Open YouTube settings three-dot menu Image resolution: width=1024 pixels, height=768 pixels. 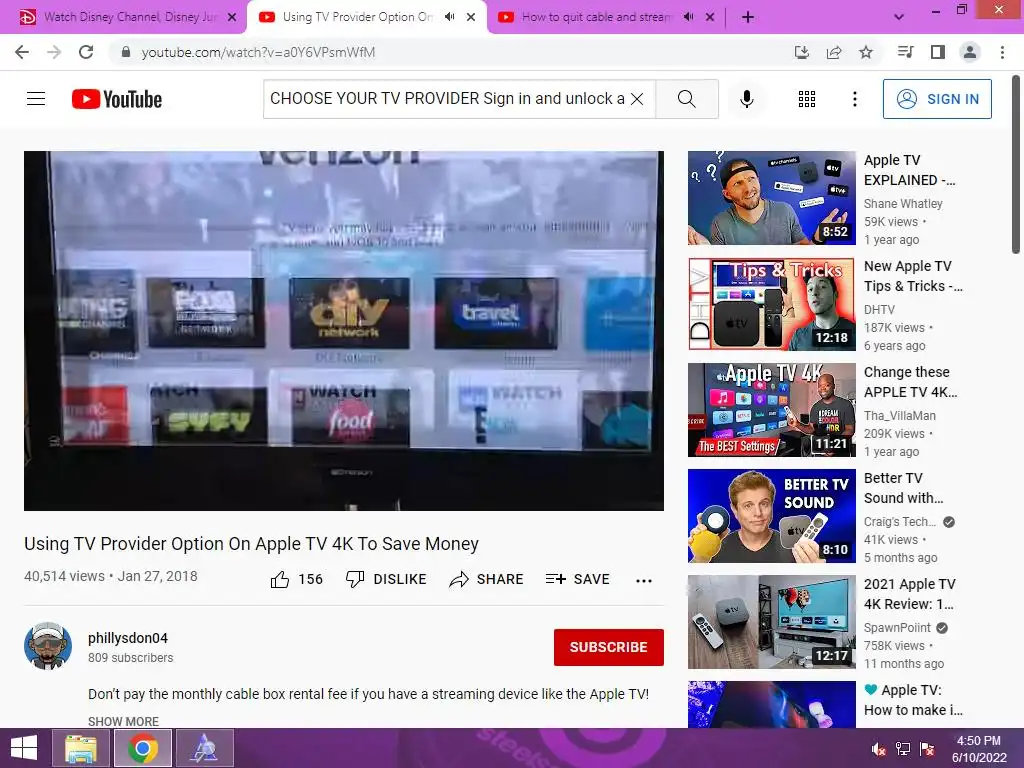(x=854, y=99)
